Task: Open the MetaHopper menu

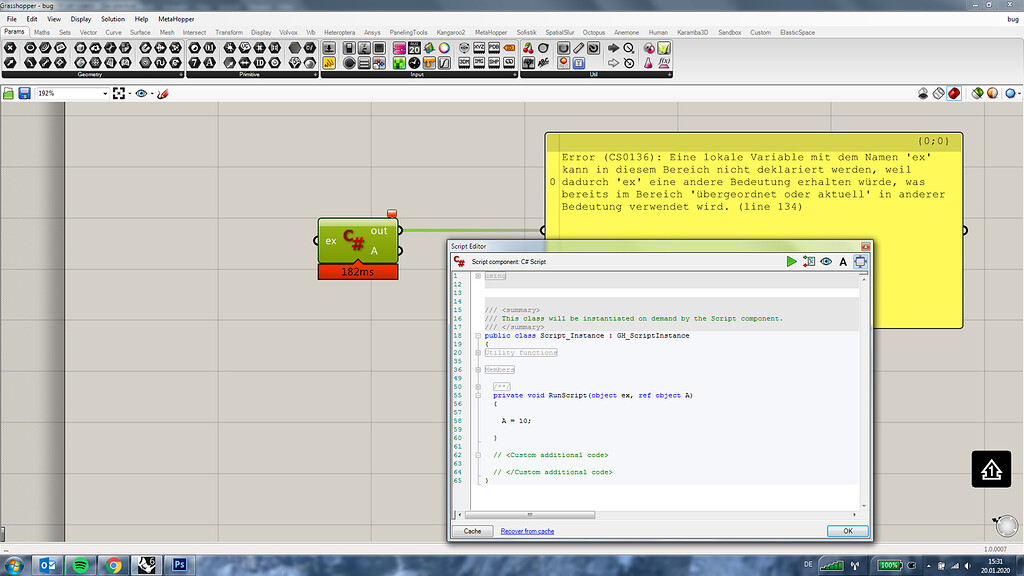Action: 176,18
